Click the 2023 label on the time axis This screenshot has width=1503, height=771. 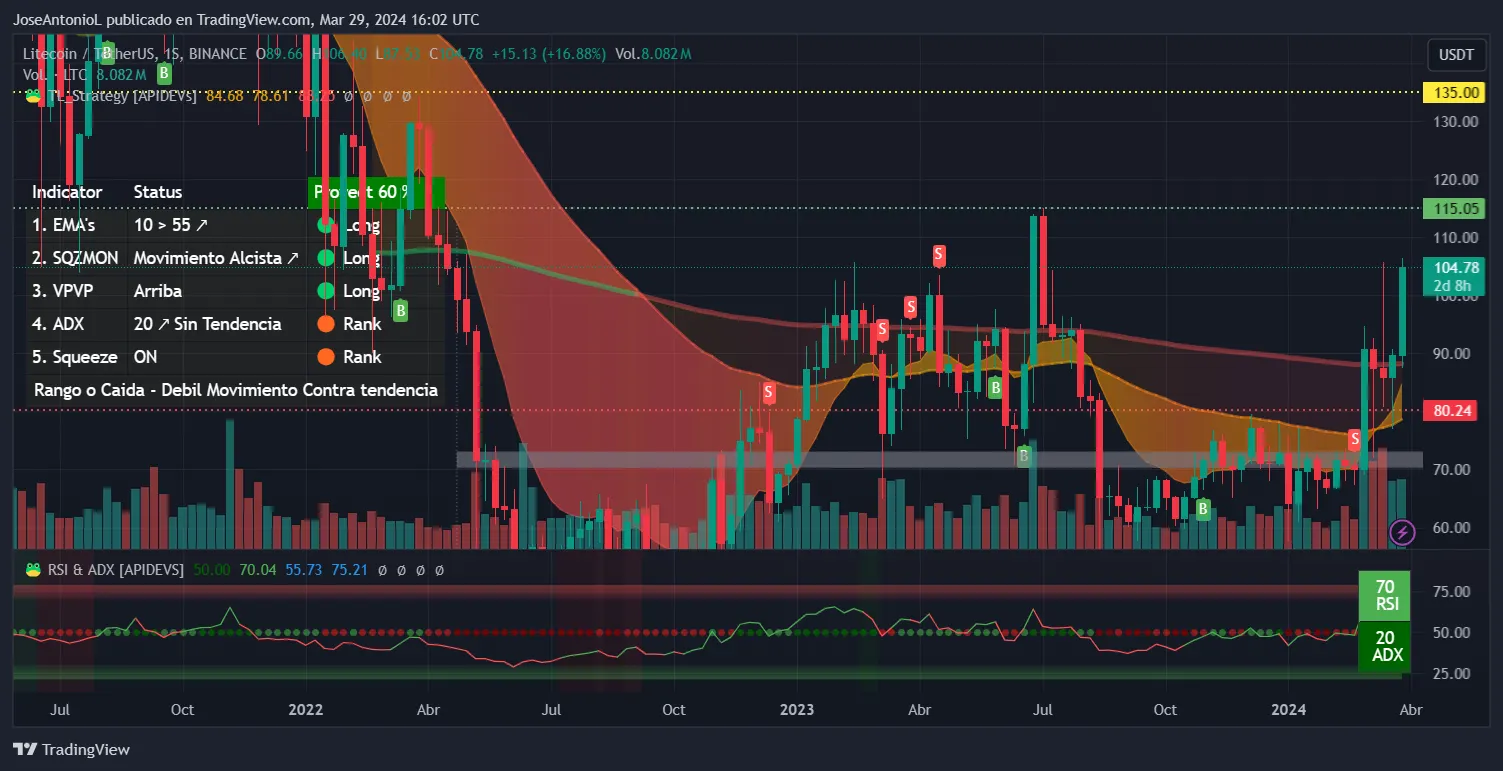pos(796,710)
